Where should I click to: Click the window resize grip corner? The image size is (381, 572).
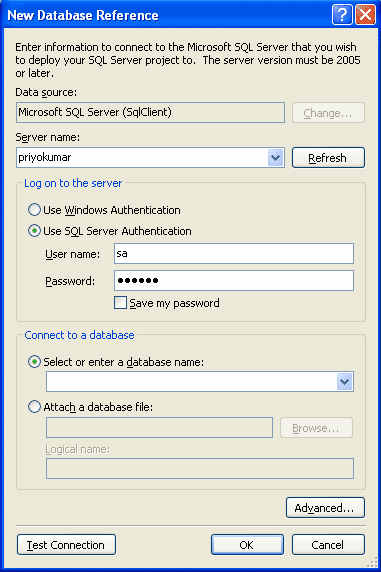(x=372, y=562)
